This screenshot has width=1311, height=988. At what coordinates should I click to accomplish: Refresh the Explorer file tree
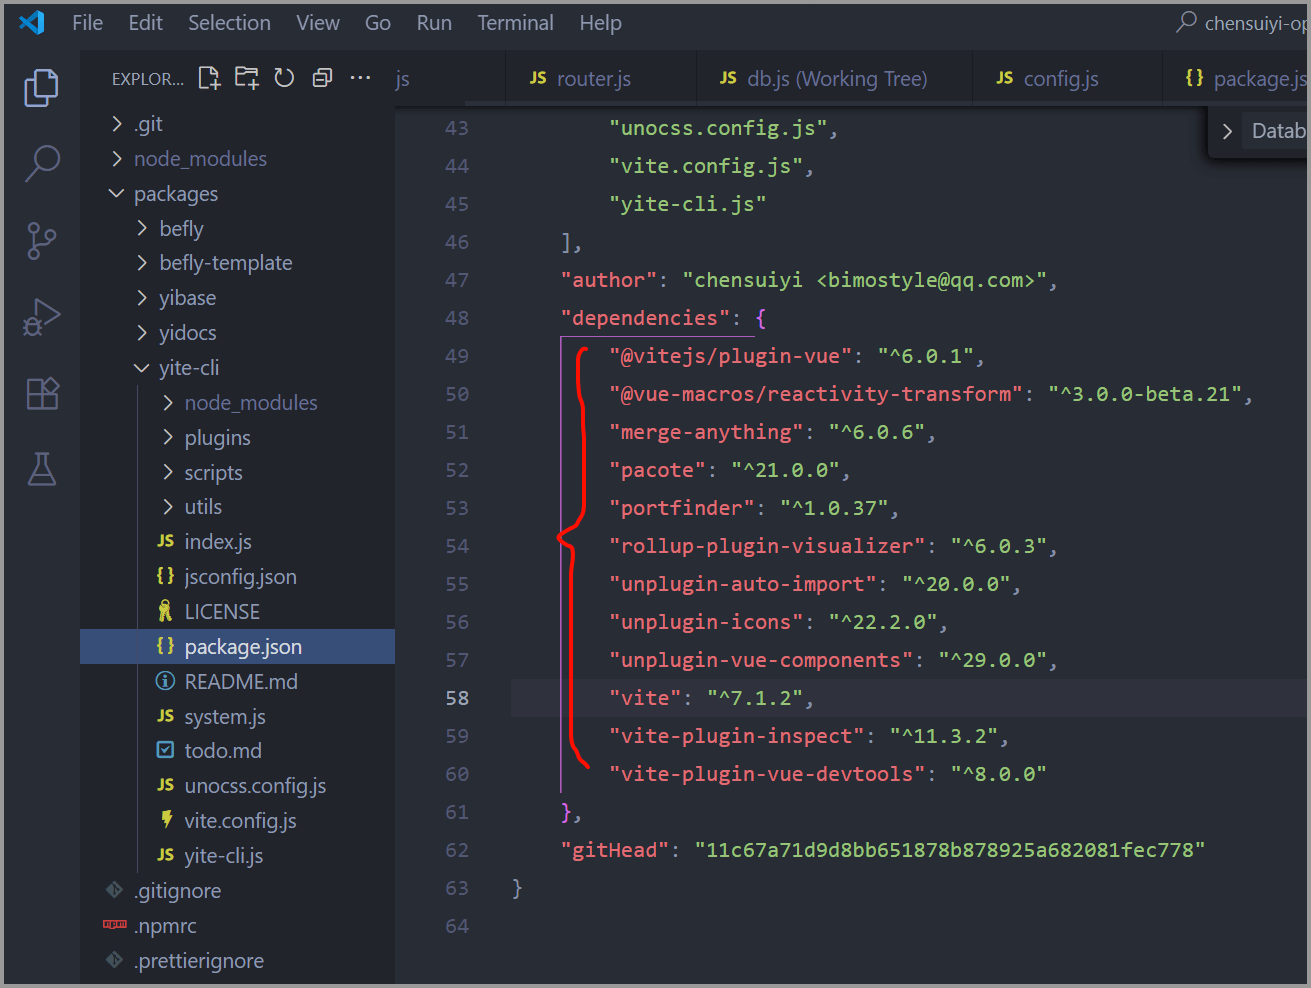(x=284, y=78)
